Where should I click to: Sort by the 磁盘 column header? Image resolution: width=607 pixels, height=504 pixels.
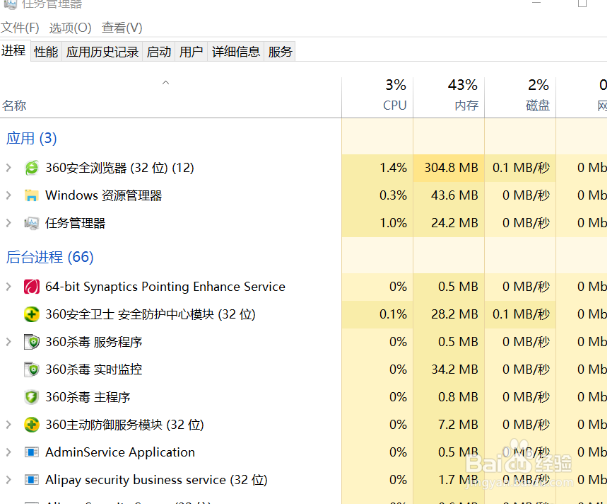520,97
